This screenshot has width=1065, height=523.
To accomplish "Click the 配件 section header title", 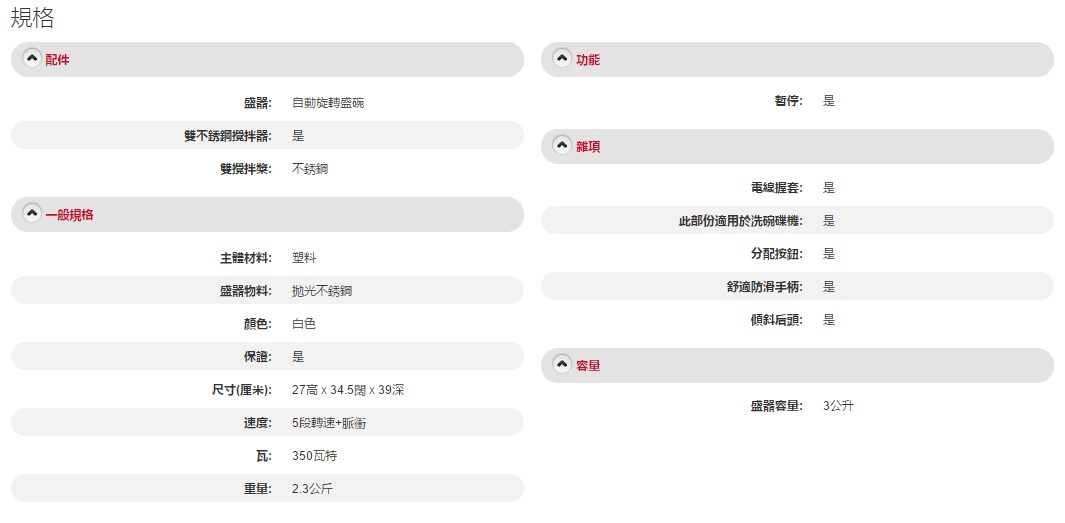I will pos(58,60).
